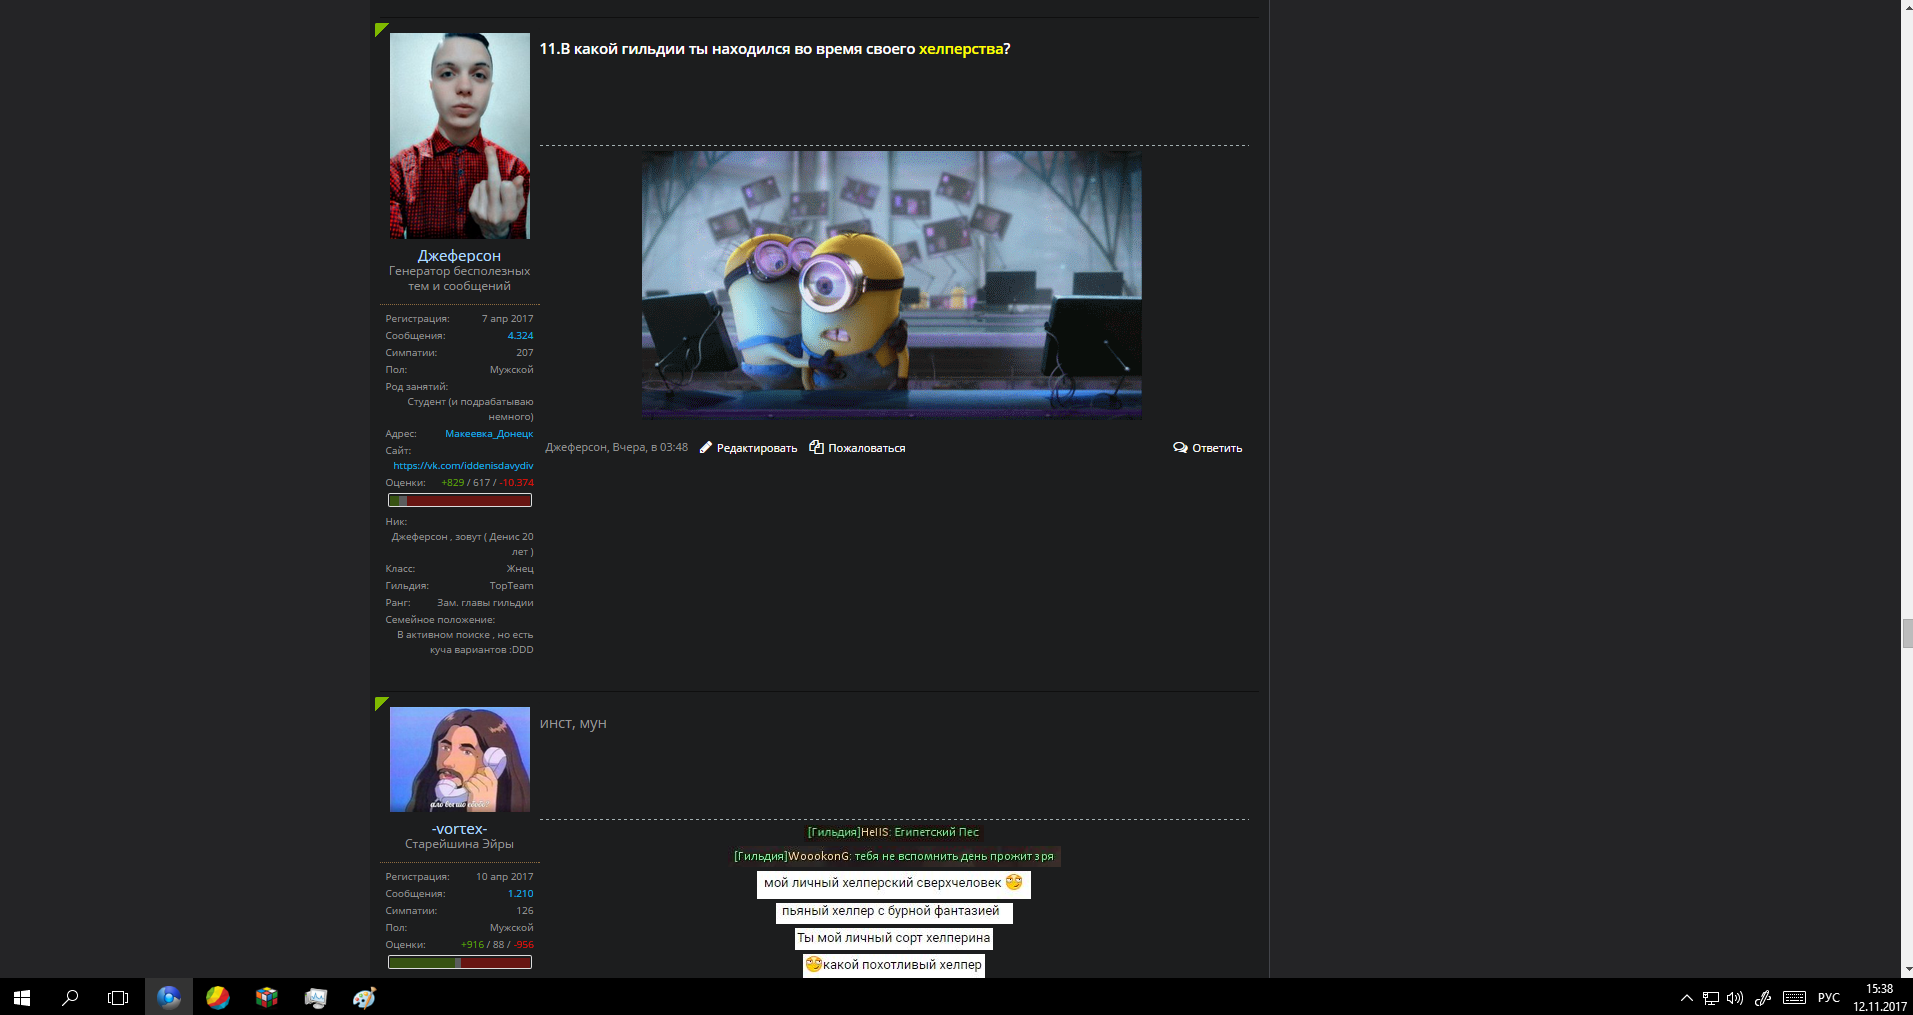Click guild value TopTeam

[x=511, y=586]
